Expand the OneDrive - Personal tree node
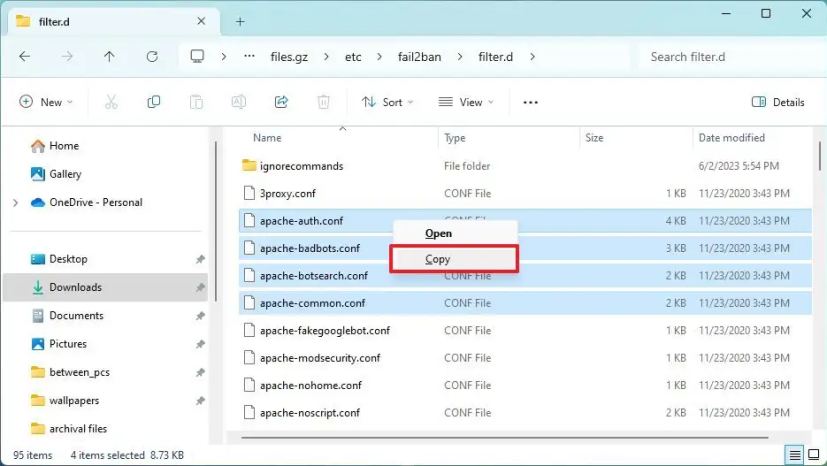 pos(15,202)
